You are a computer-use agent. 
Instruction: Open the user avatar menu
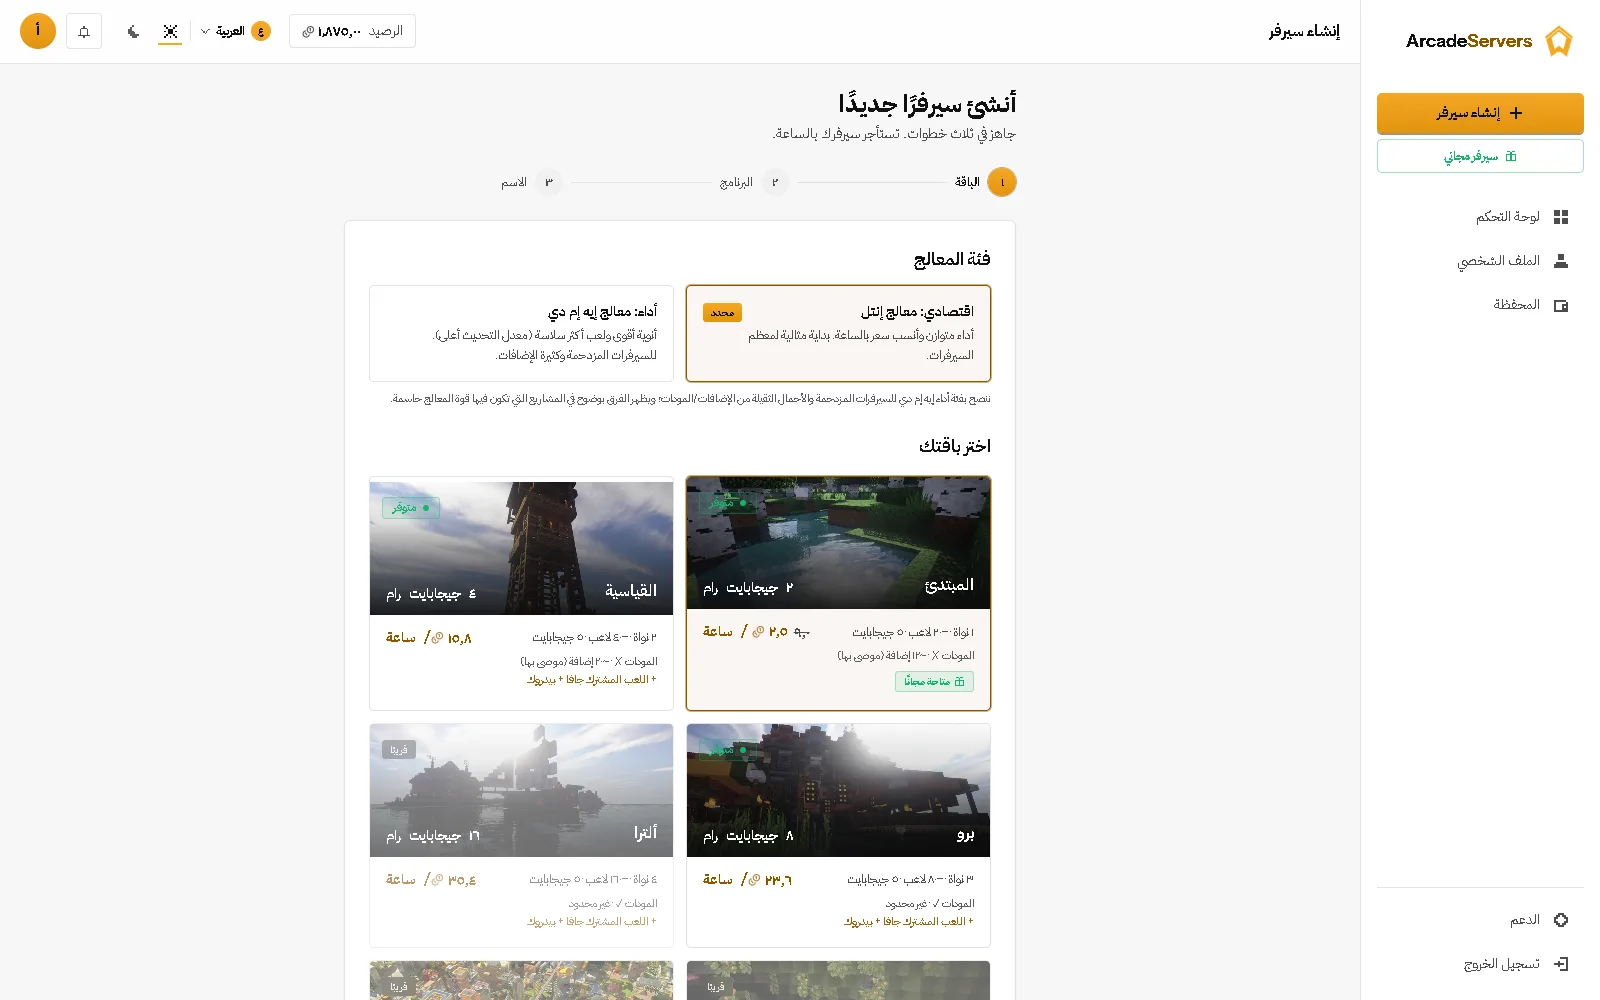(x=38, y=31)
